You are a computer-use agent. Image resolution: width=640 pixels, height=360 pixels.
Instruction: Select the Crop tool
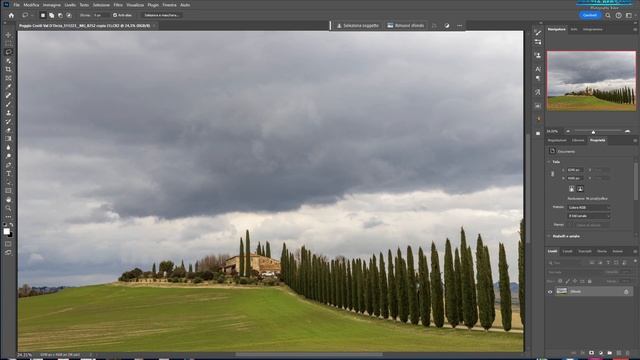coord(8,69)
